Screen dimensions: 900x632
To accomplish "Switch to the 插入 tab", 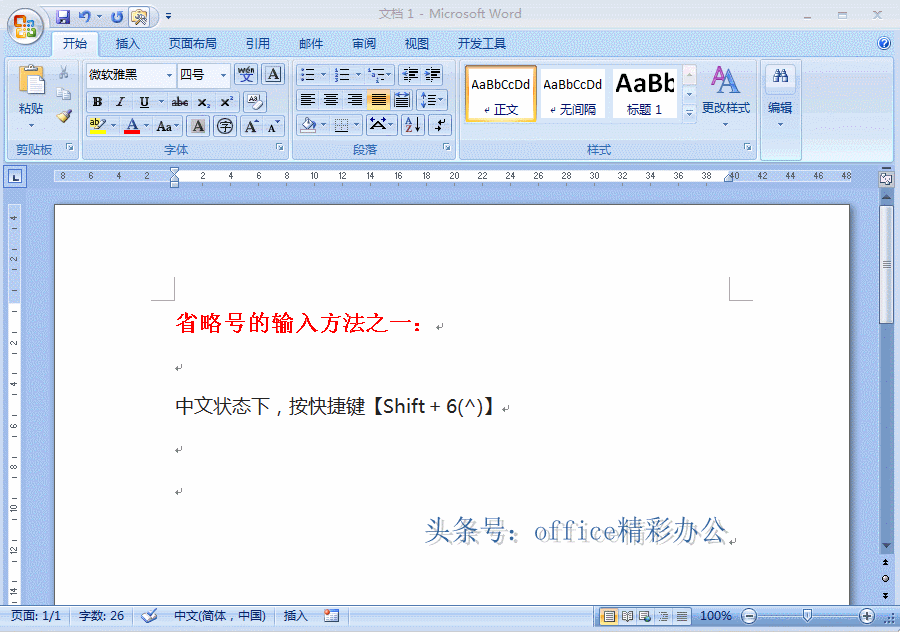I will [127, 44].
